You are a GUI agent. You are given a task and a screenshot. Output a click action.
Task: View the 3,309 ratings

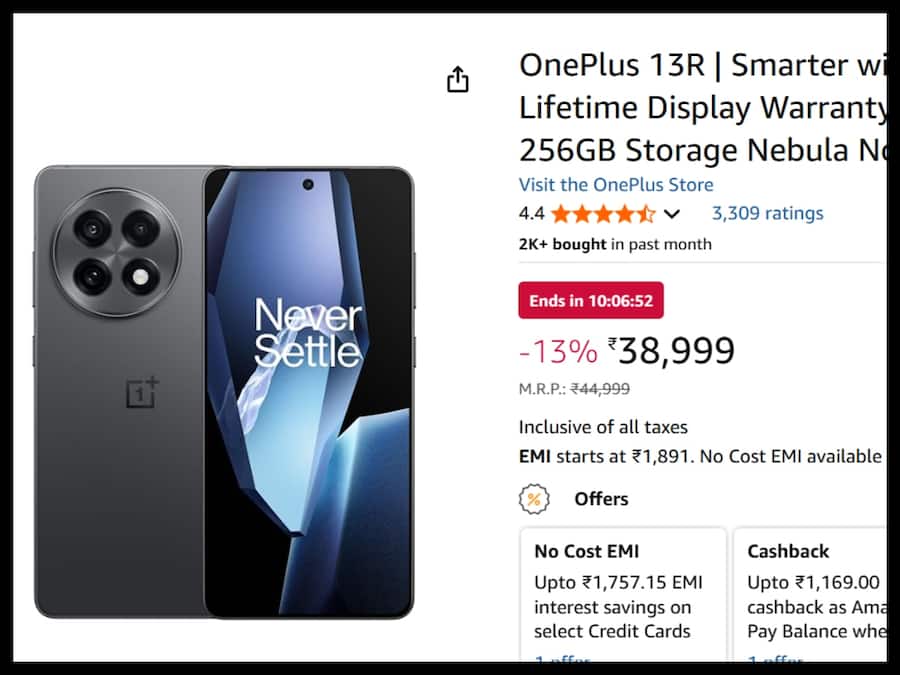(x=766, y=213)
